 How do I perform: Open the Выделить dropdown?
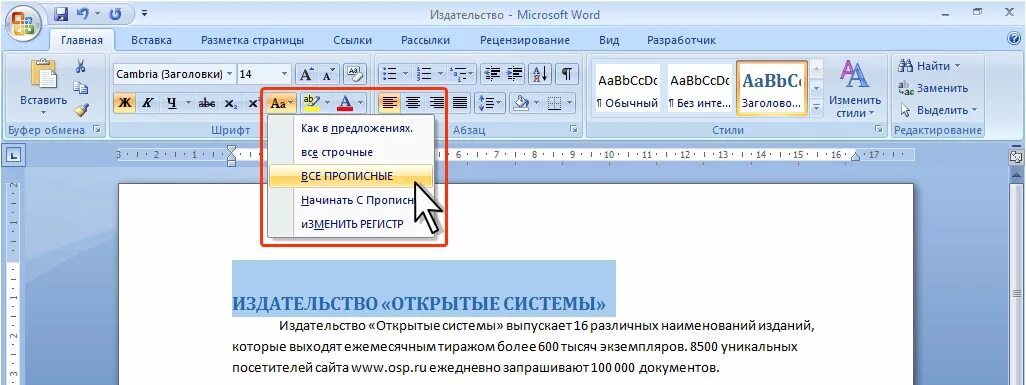tap(937, 109)
